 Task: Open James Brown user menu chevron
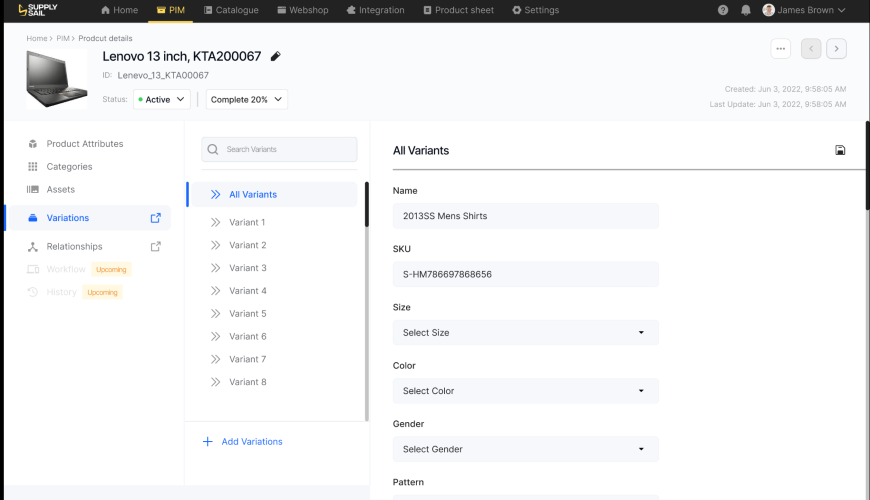(842, 10)
